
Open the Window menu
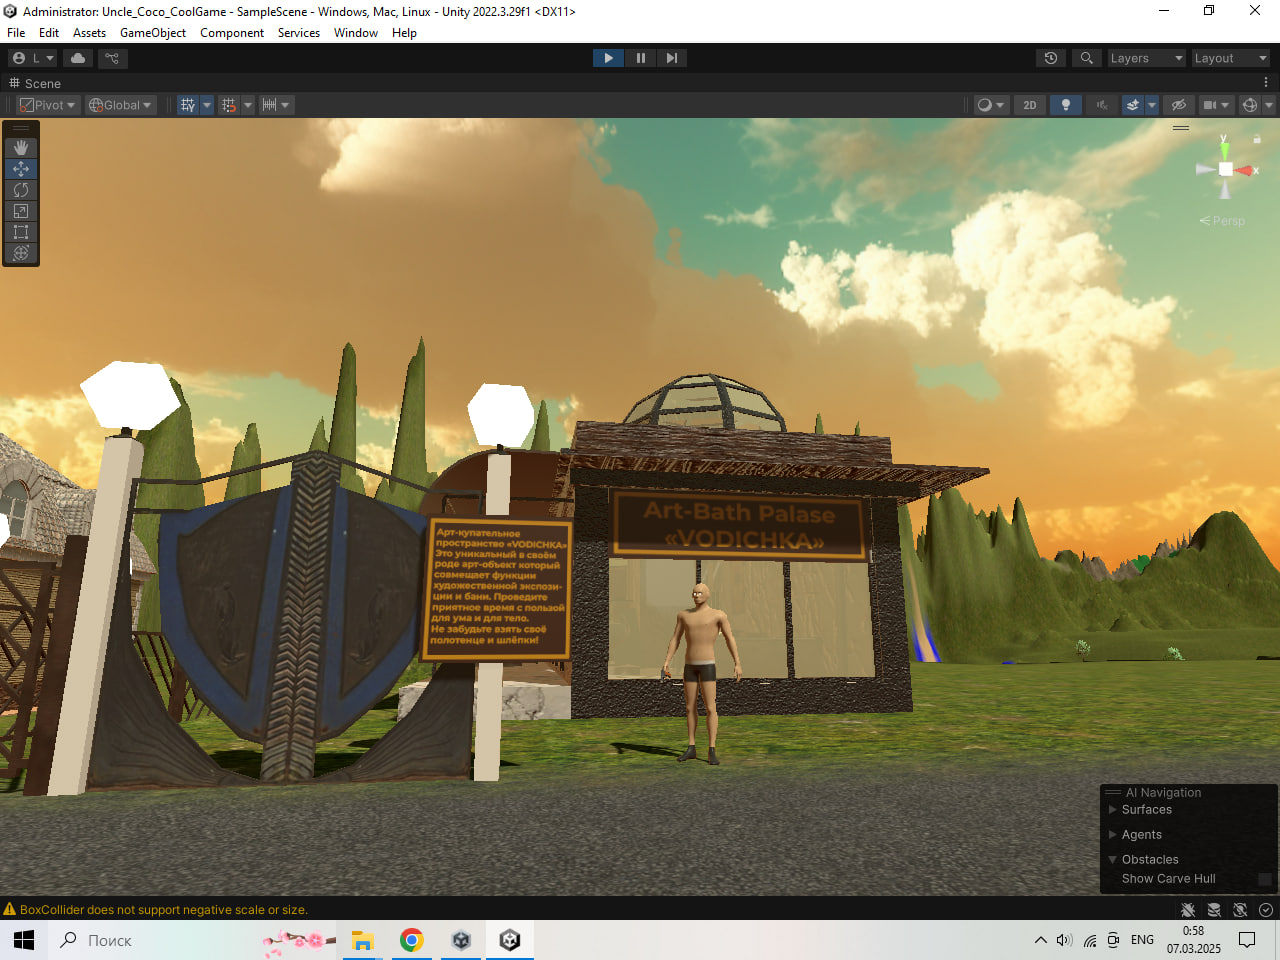click(356, 33)
